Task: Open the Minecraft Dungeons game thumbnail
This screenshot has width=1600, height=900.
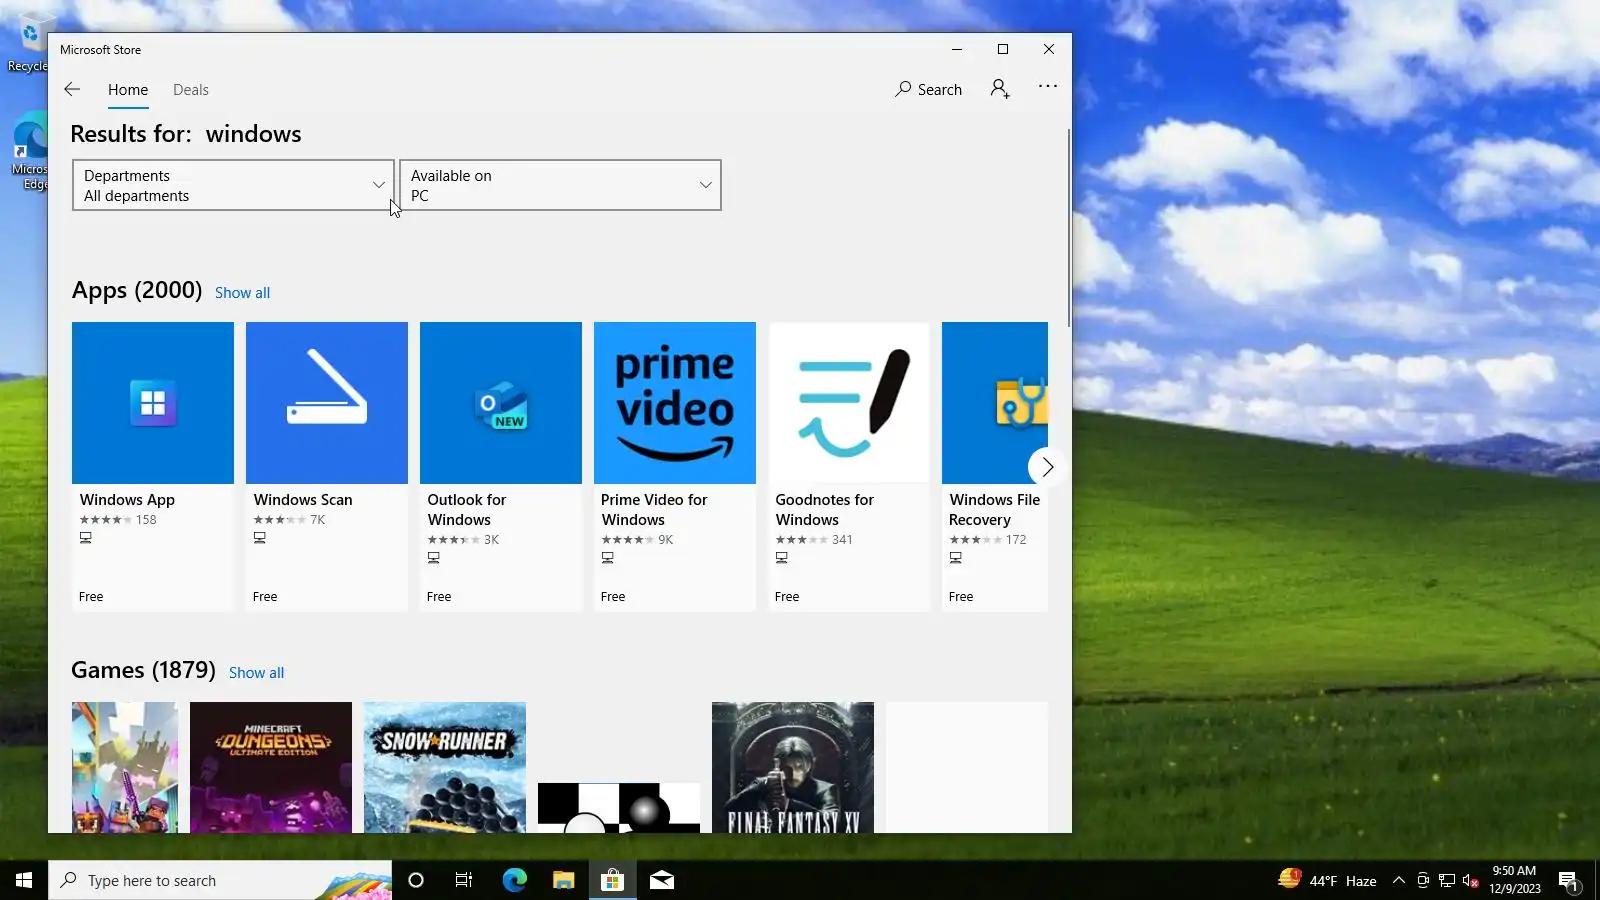Action: [271, 767]
